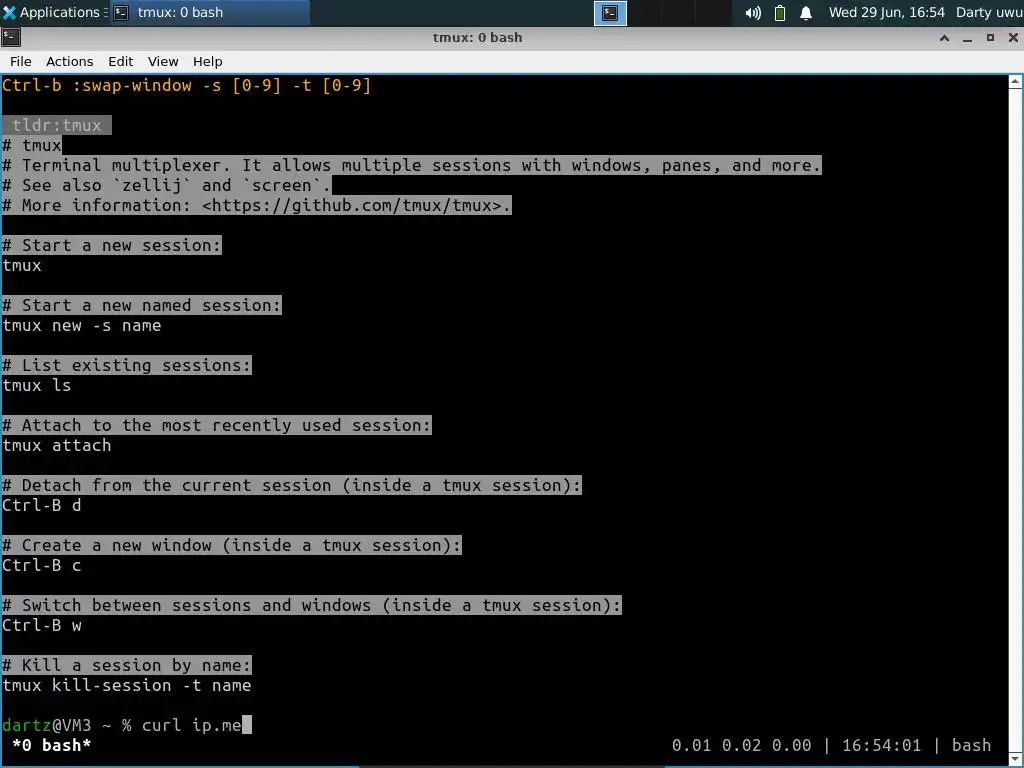The image size is (1024, 768).
Task: Click the '*0 bash*' tmux window tab
Action: tap(52, 745)
